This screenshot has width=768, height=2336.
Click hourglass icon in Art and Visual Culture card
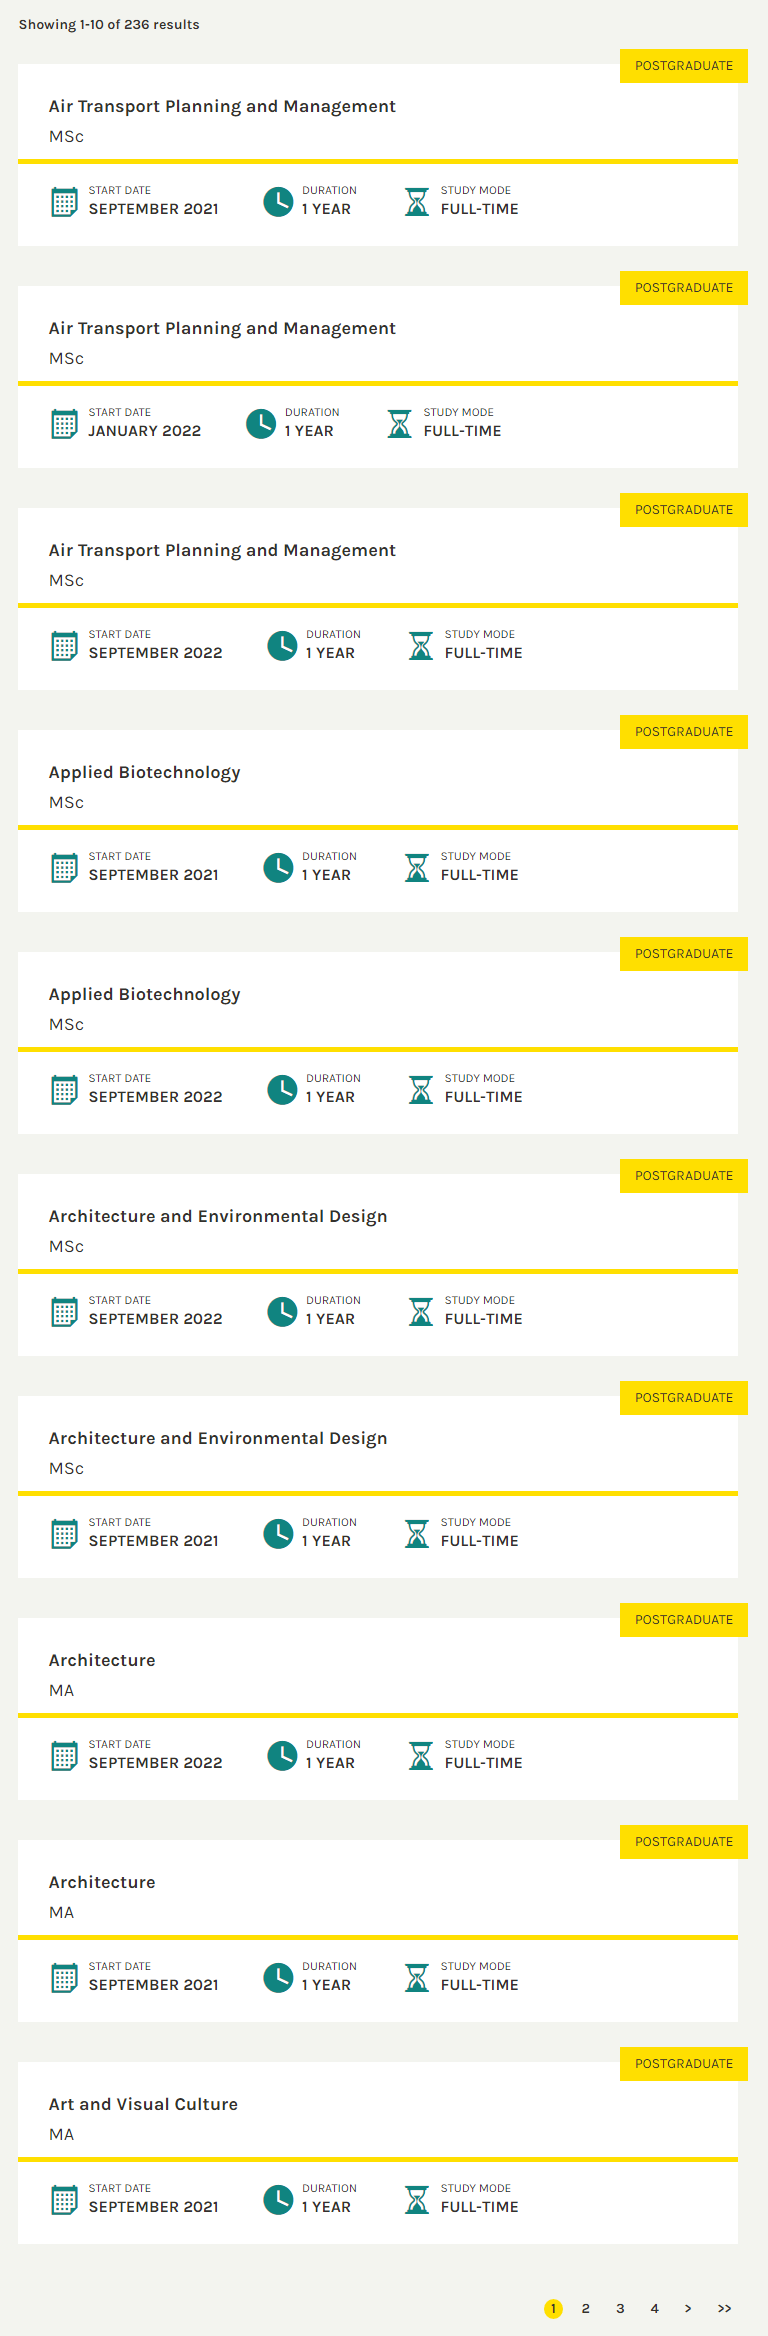click(417, 2199)
